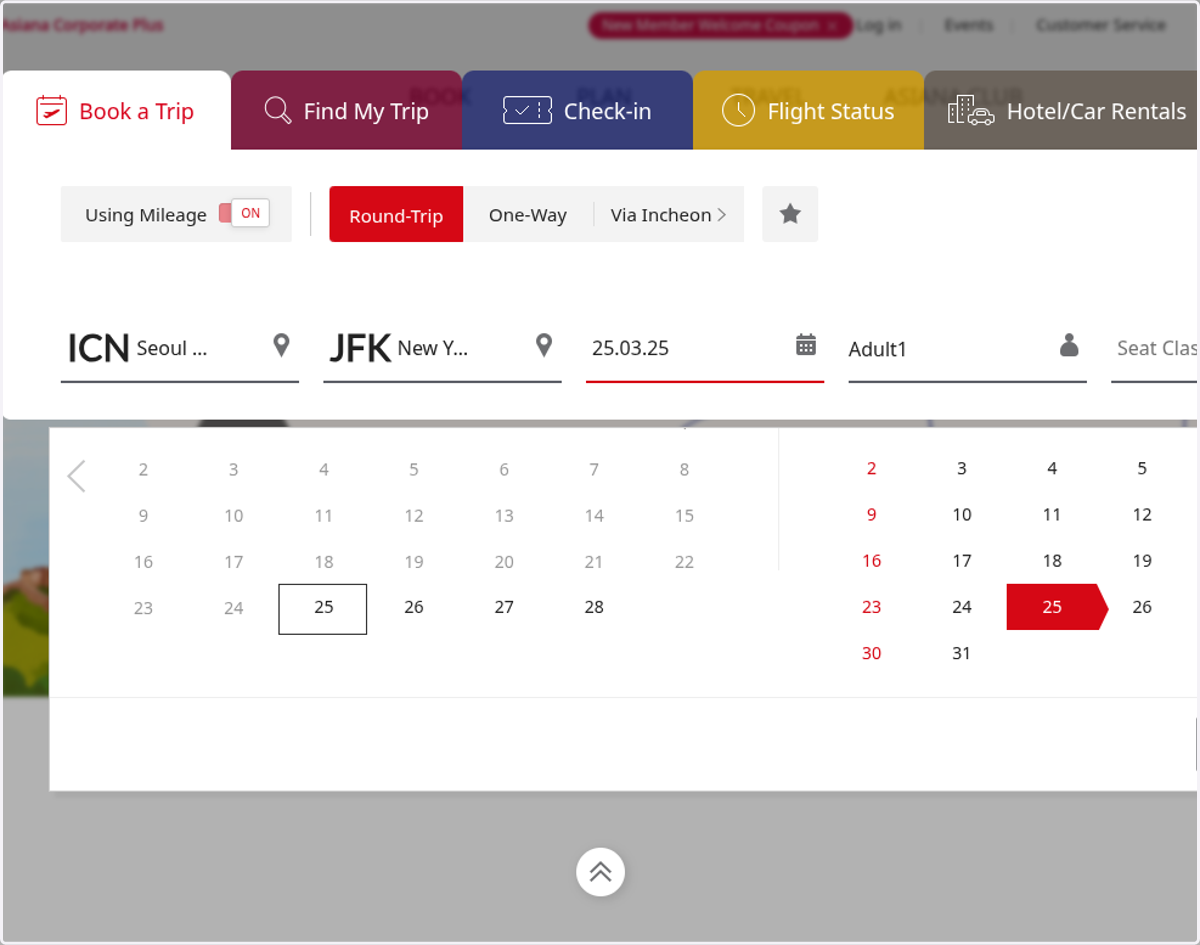Image resolution: width=1200 pixels, height=945 pixels.
Task: Select Round-Trip option
Action: click(x=396, y=215)
